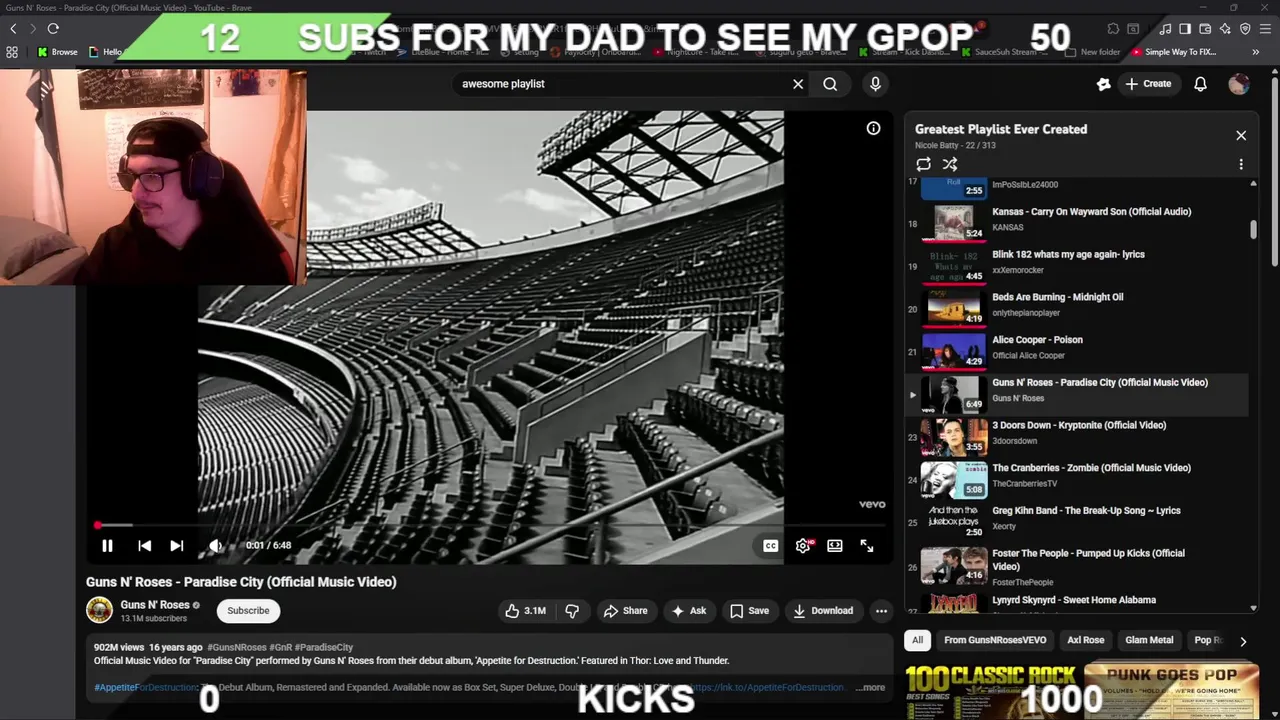Open the Brave hamburger menu

coord(1265,29)
